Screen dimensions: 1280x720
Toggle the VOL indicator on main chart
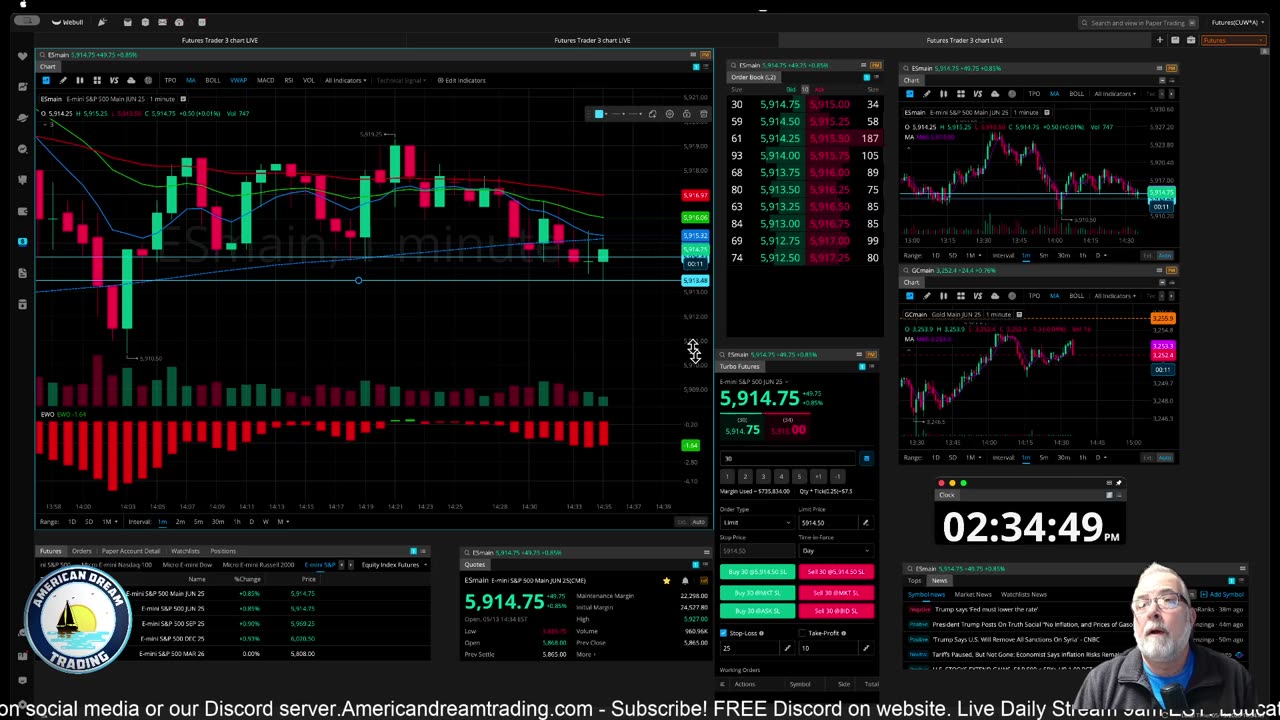(x=308, y=80)
